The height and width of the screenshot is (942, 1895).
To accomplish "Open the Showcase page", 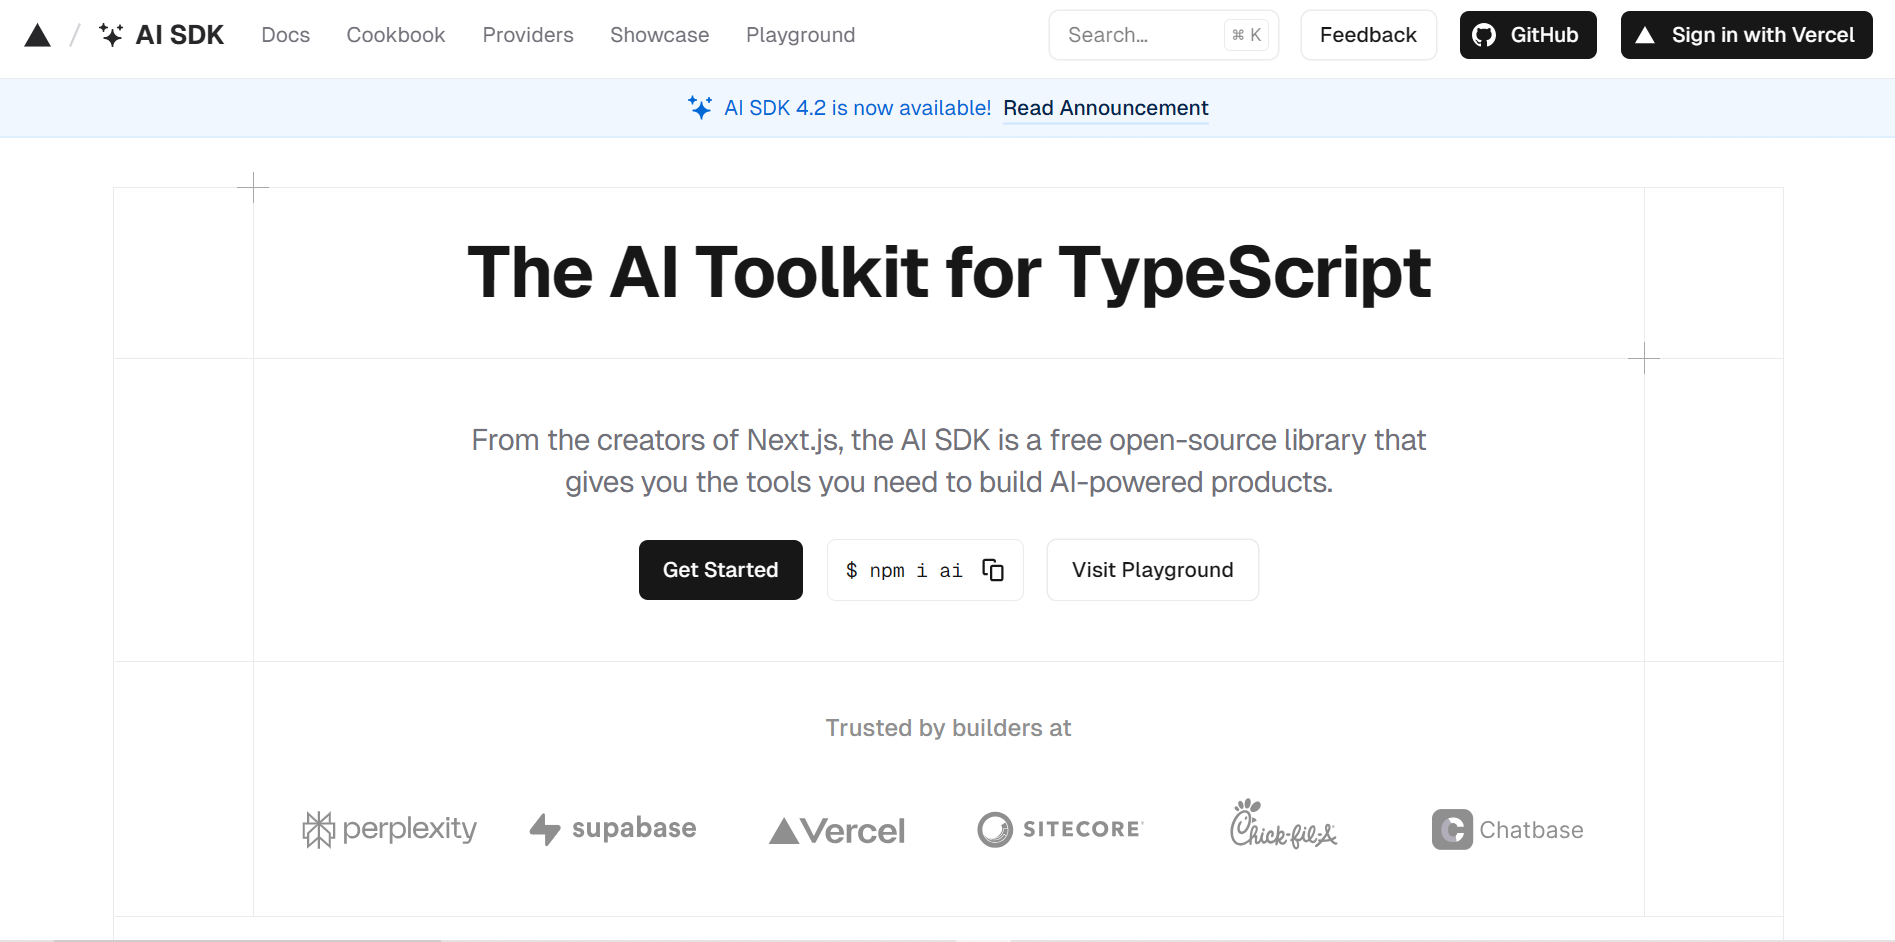I will (660, 35).
